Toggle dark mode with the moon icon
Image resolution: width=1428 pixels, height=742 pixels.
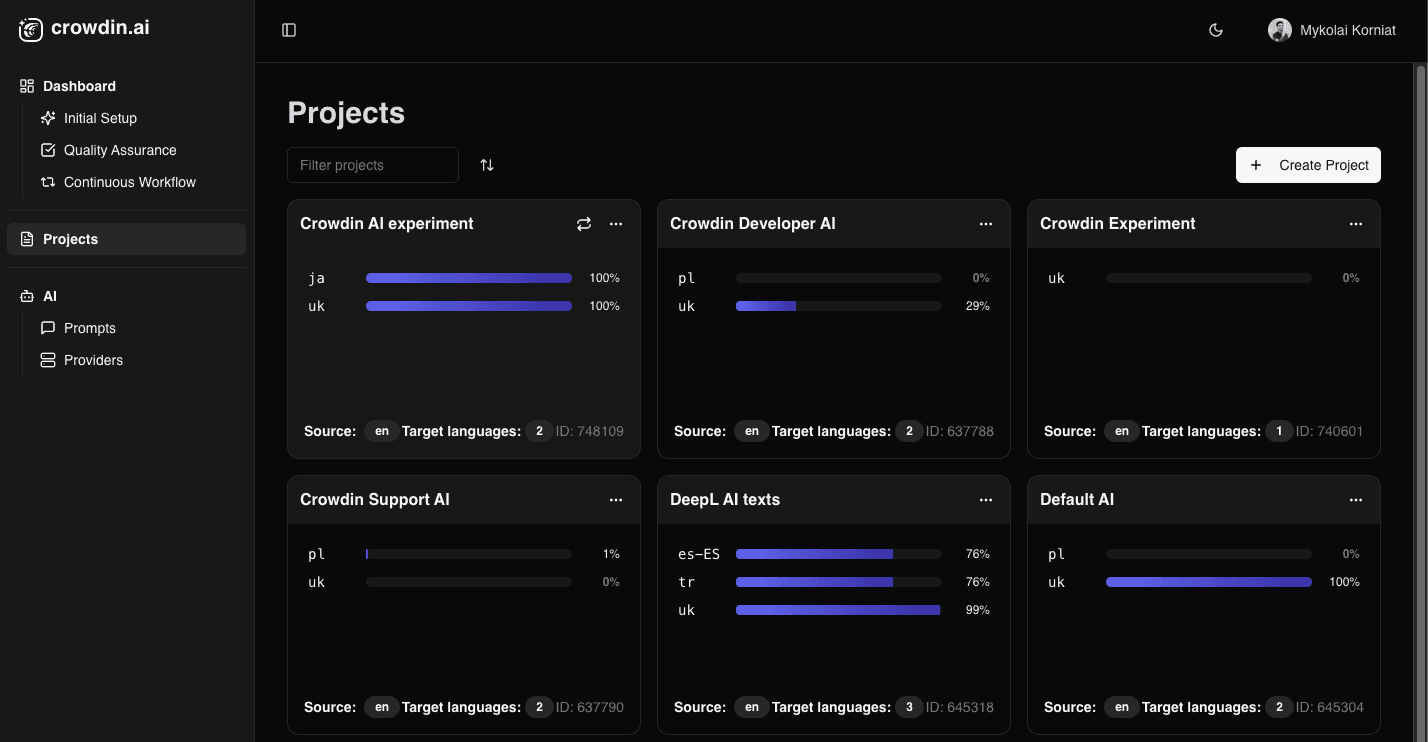coord(1215,30)
